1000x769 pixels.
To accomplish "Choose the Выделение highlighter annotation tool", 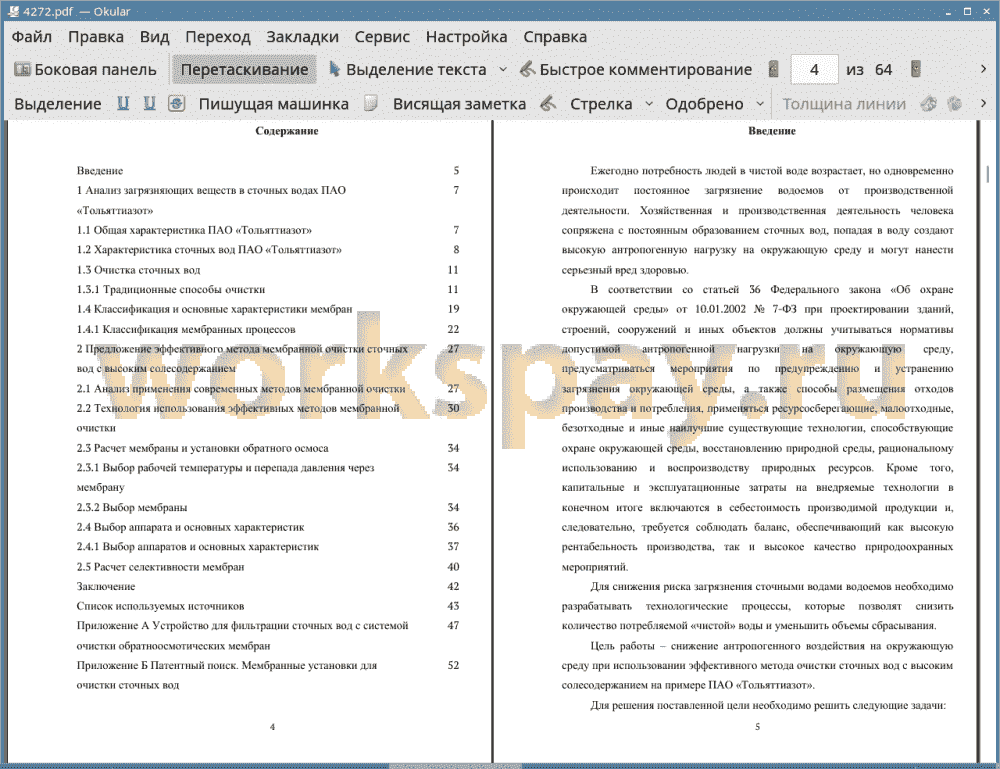I will tap(57, 104).
